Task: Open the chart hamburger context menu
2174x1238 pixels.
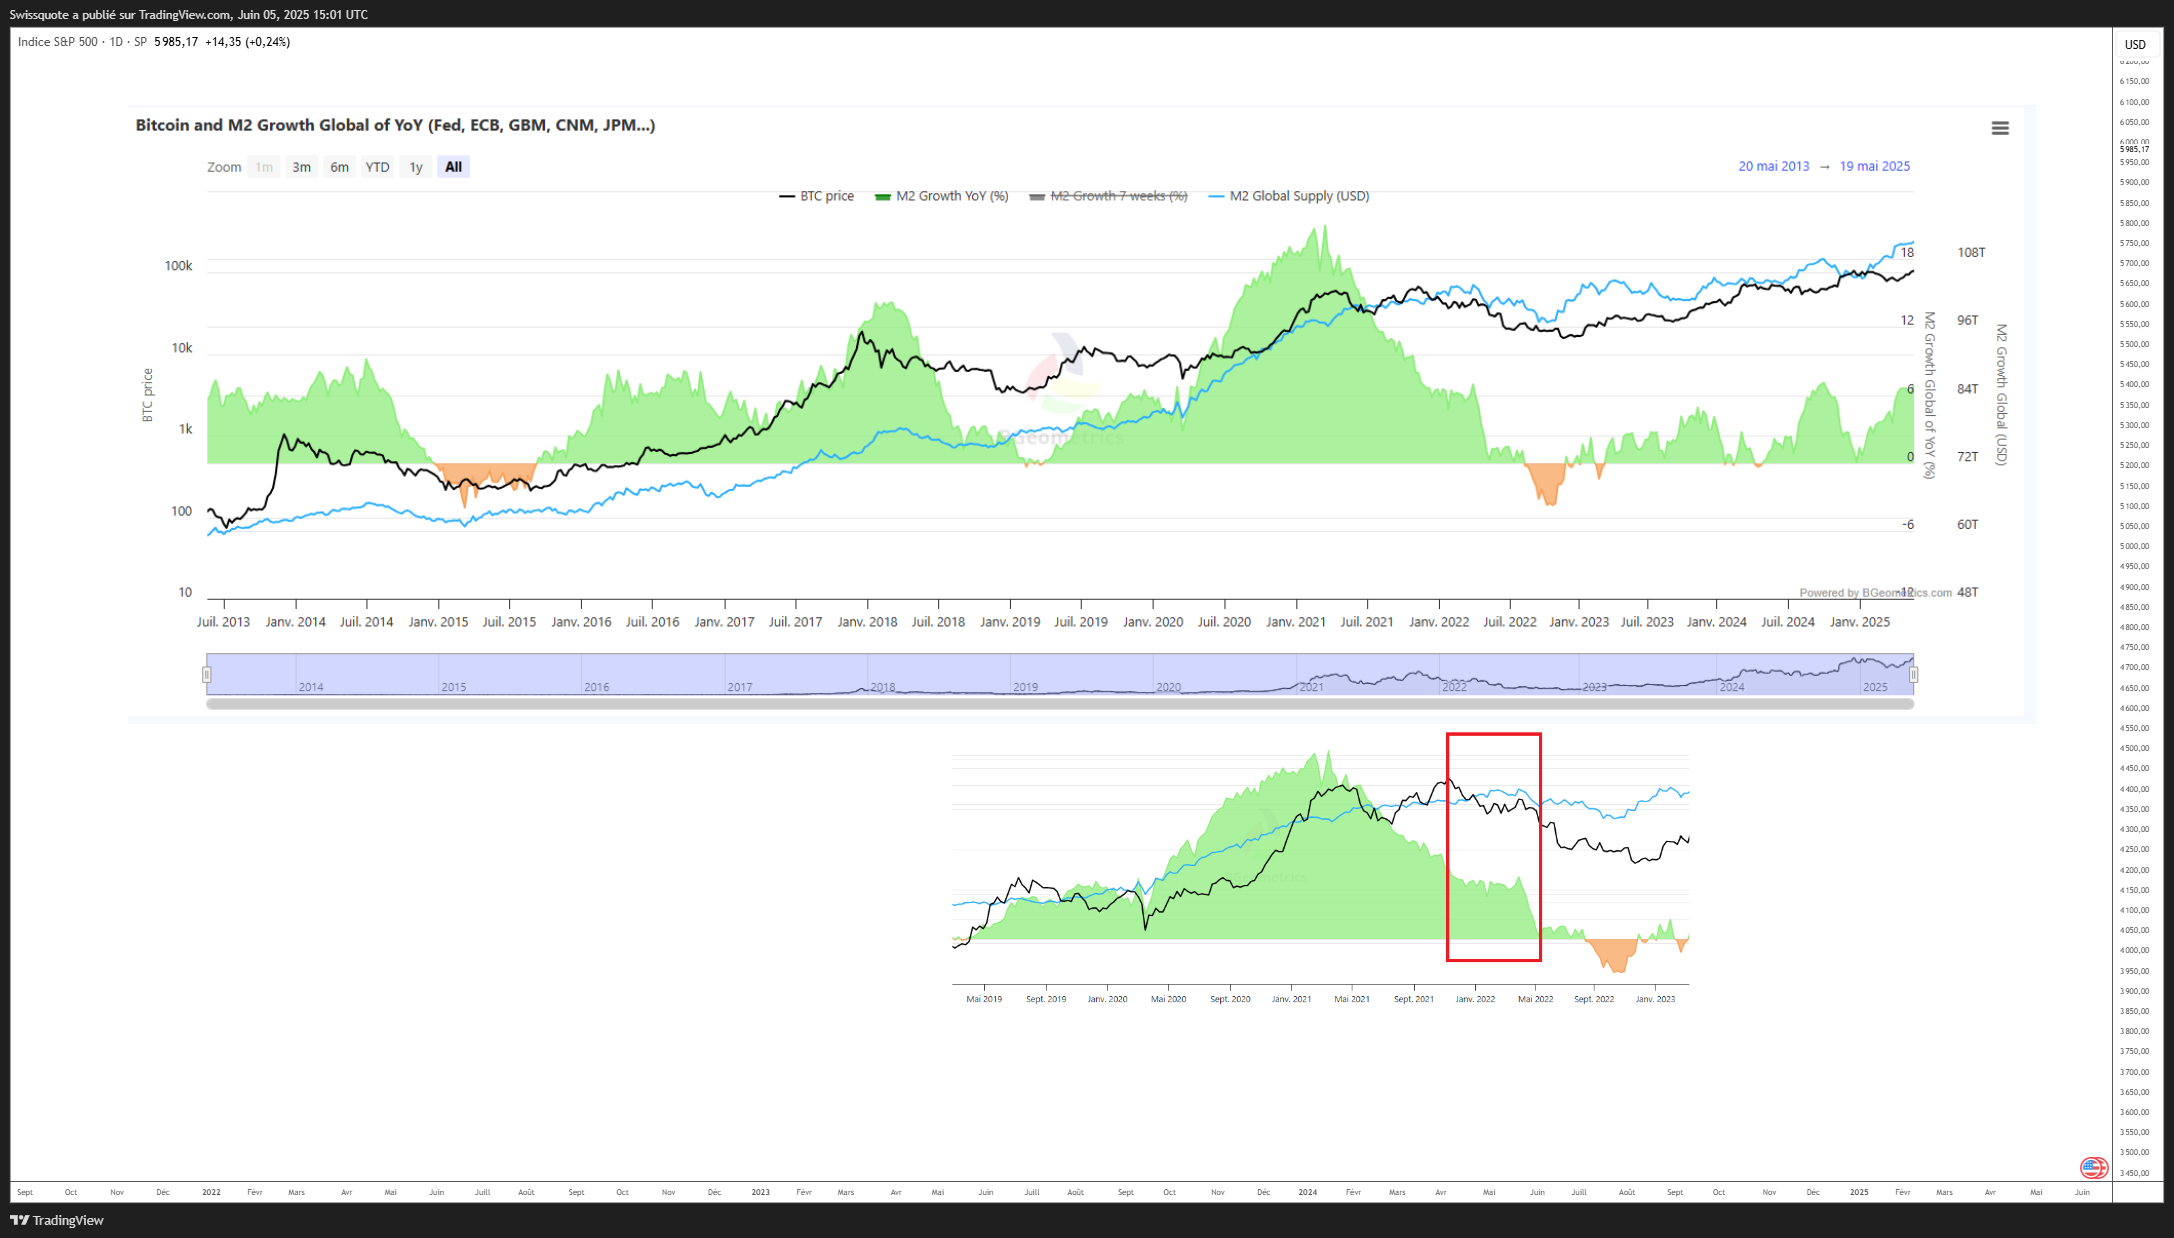Action: pos(2000,128)
